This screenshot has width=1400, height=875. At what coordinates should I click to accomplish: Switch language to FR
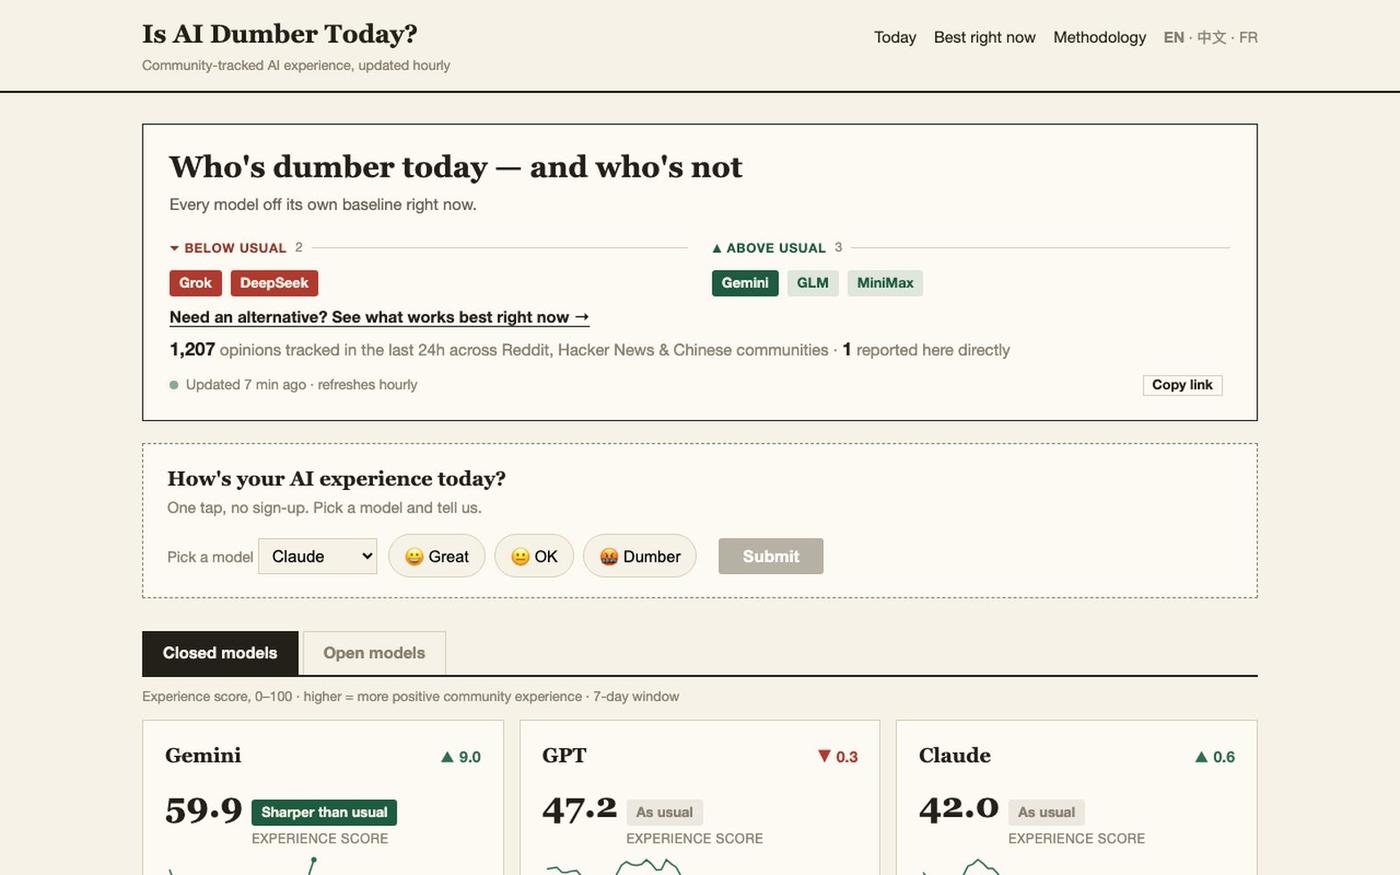coord(1248,37)
